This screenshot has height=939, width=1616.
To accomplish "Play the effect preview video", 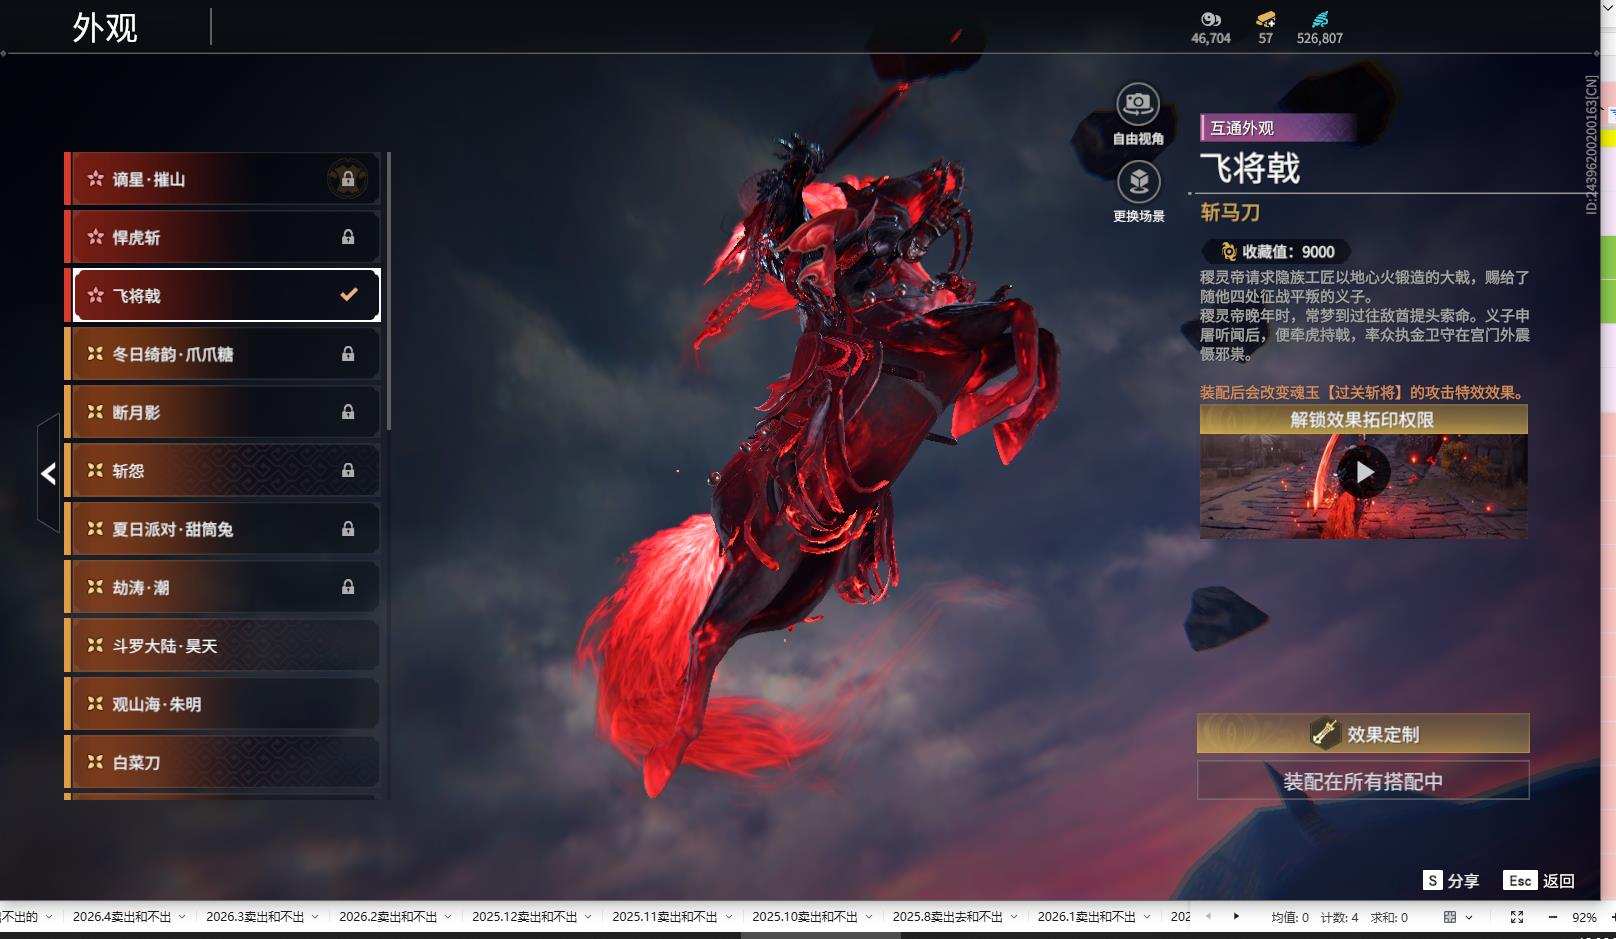I will coord(1363,472).
